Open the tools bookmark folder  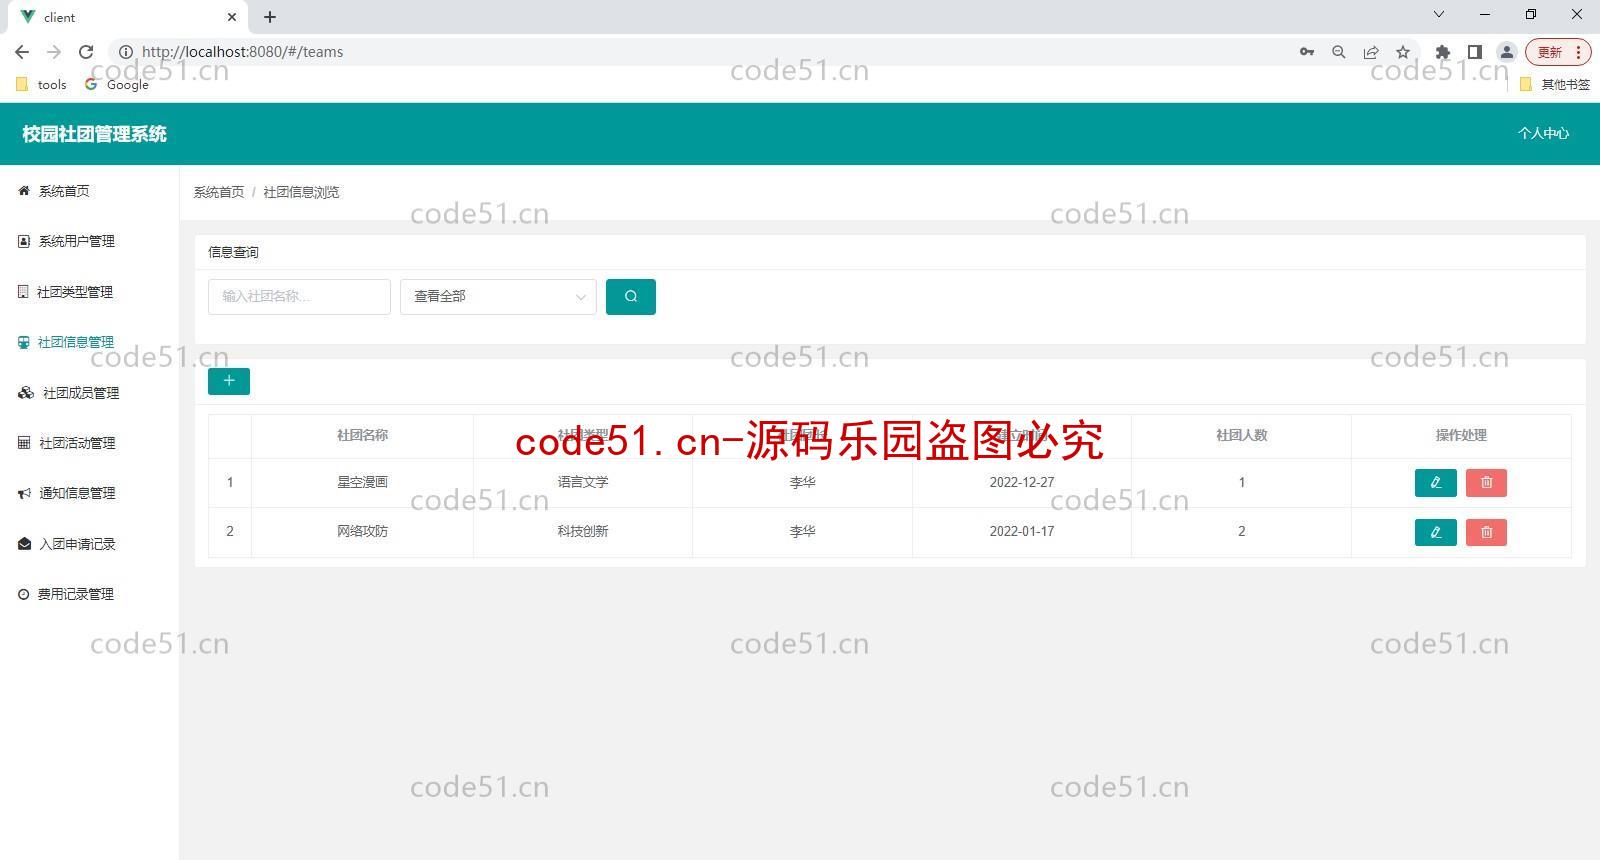click(42, 85)
